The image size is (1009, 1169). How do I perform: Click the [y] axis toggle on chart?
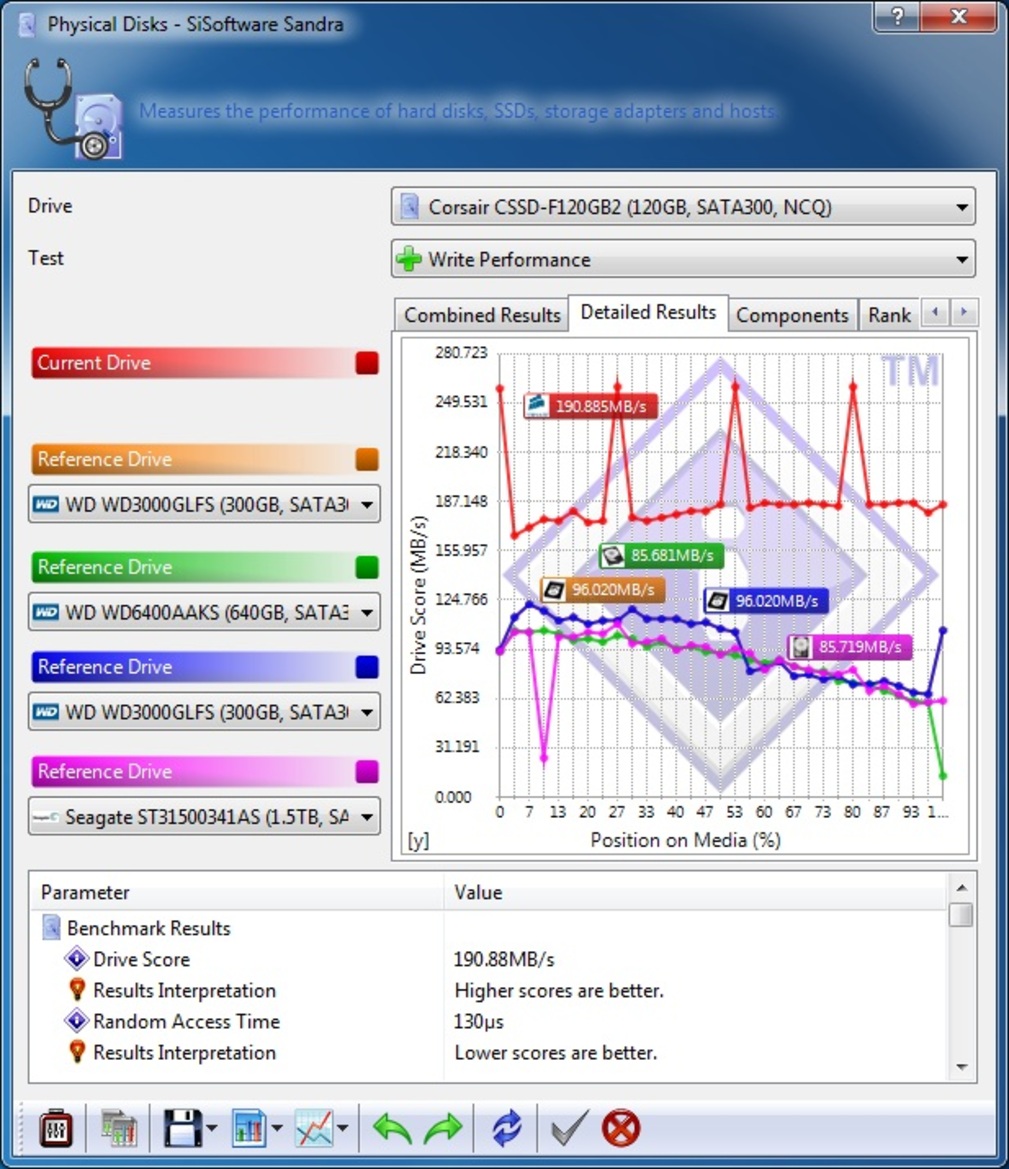[418, 840]
